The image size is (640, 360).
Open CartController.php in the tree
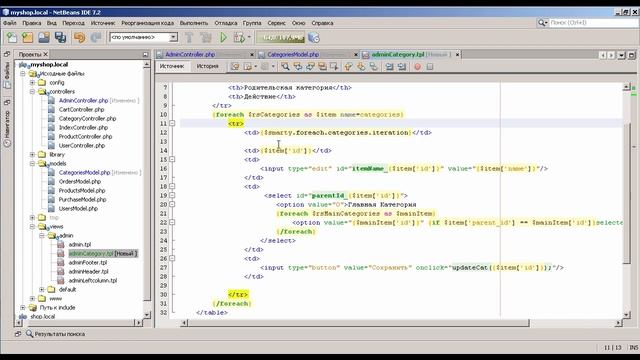pyautogui.click(x=81, y=109)
